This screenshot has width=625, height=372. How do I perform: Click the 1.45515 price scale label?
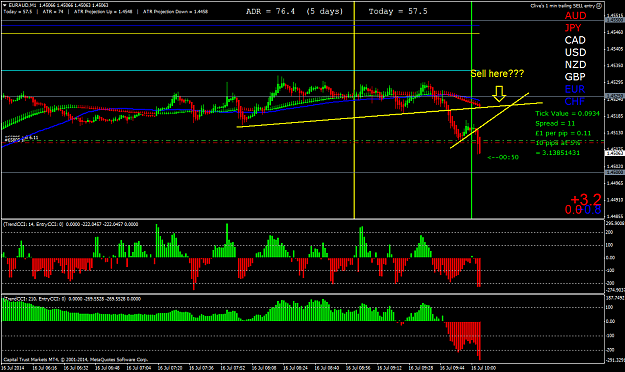point(615,16)
